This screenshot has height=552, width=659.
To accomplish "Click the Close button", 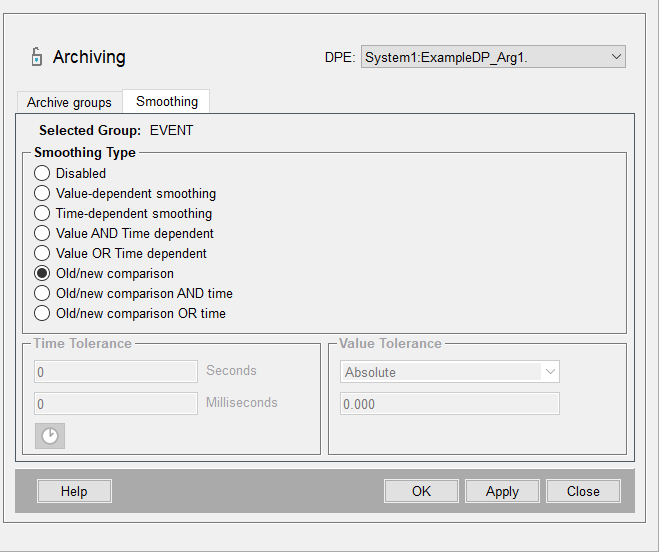I will click(583, 491).
